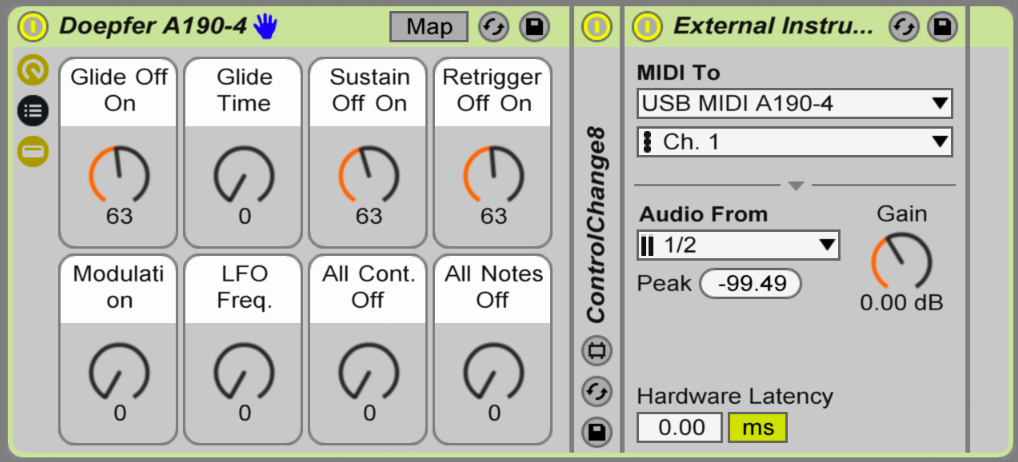Screen dimensions: 1018x462
Task: Click the Doepfer A190-4 rack title
Action: point(153,26)
